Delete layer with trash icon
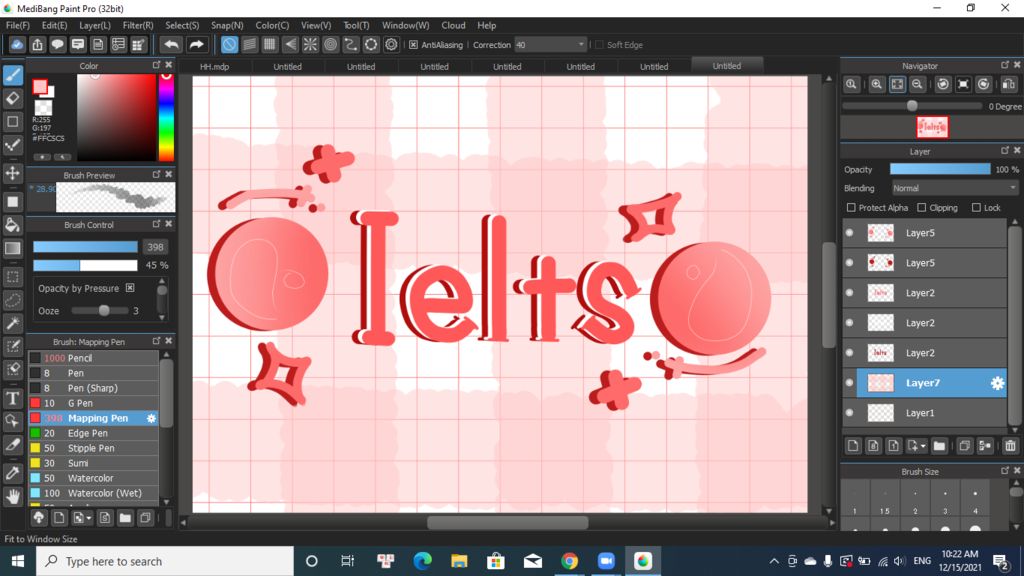 1010,446
